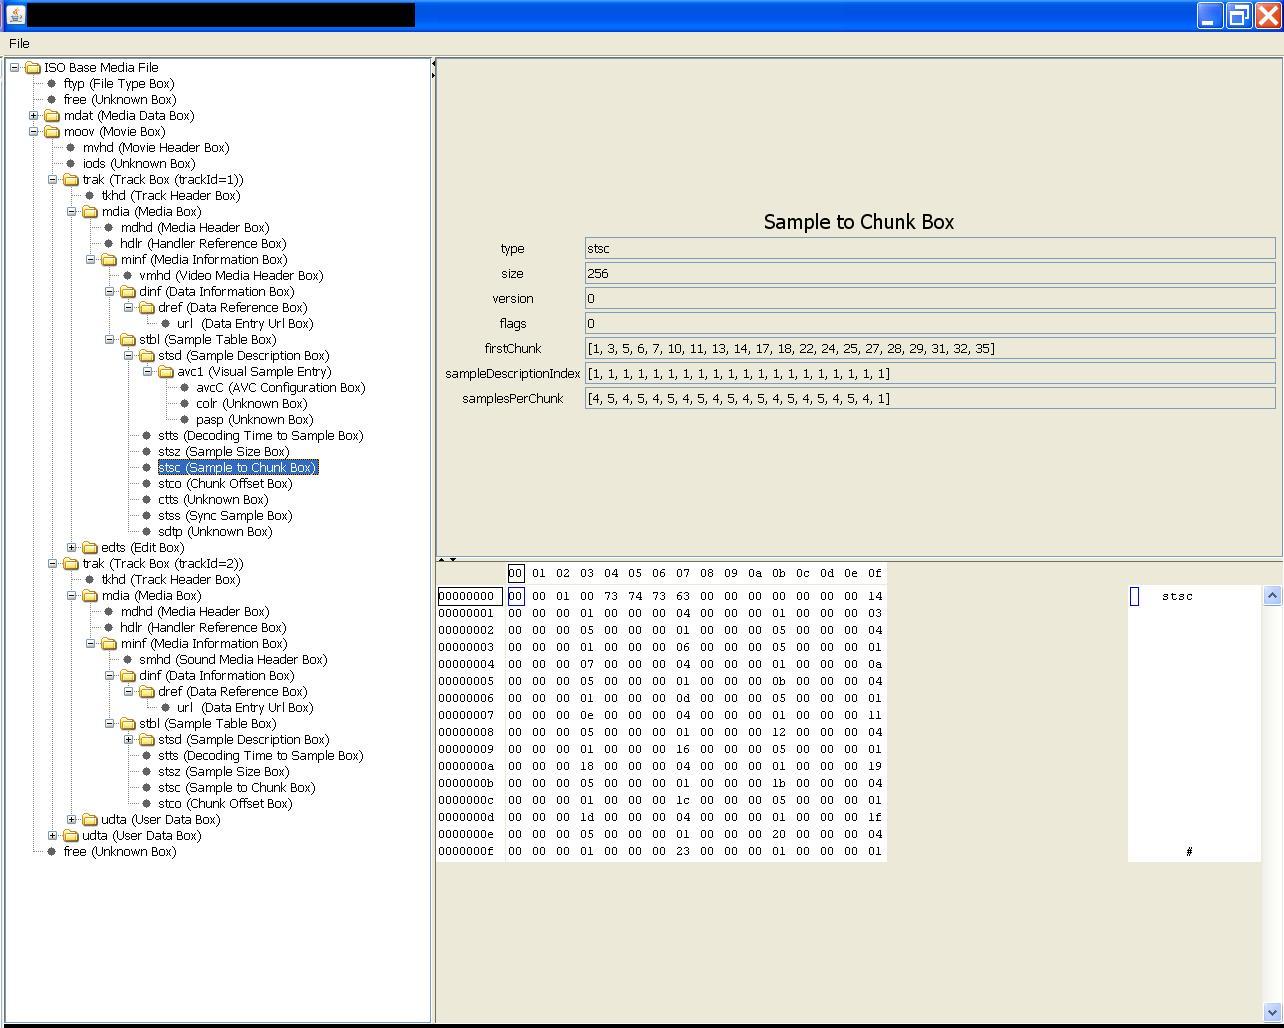
Task: Expand the edts Edit Box node
Action: pos(71,547)
